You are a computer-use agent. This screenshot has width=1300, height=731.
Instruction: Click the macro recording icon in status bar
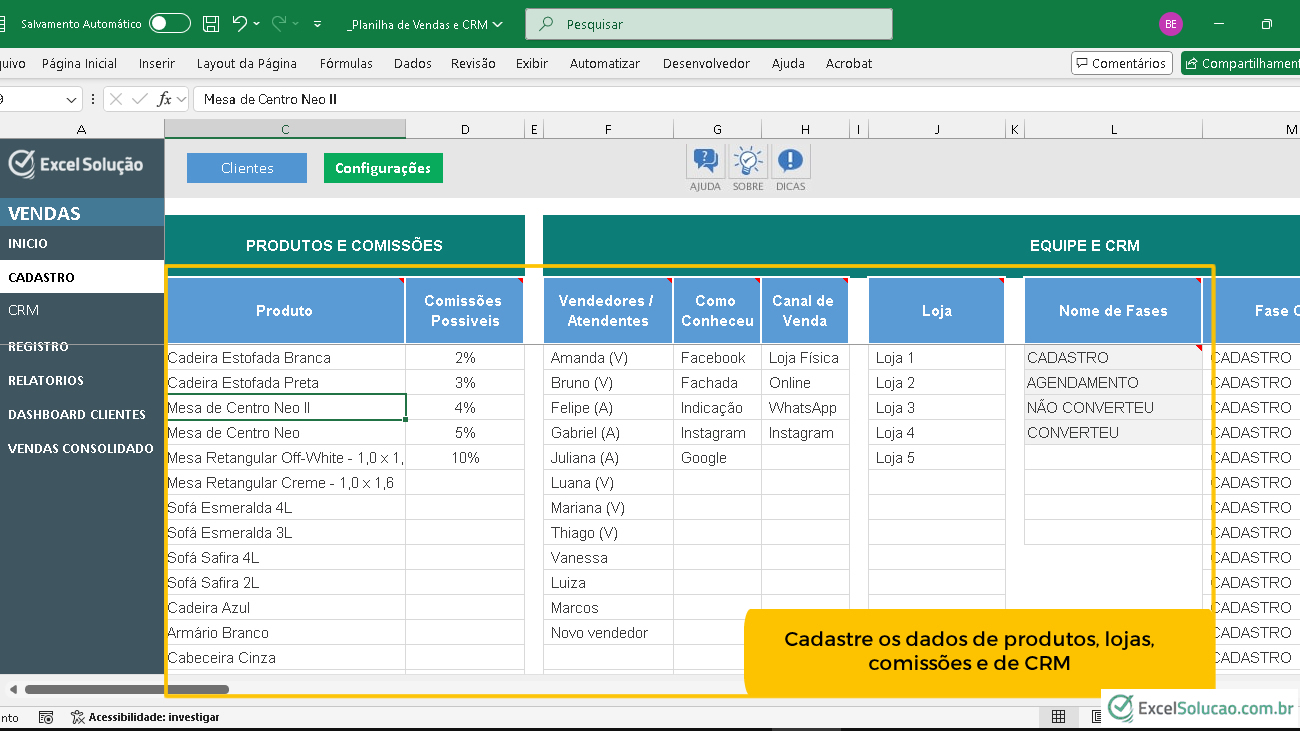(x=46, y=717)
